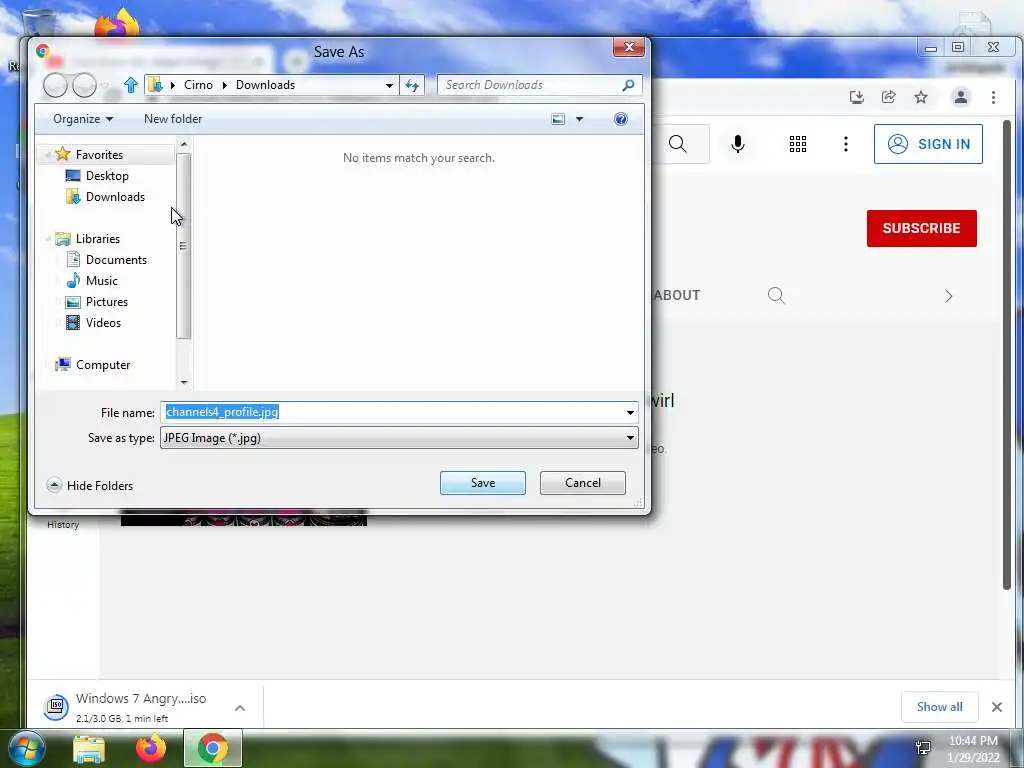The image size is (1024, 768).
Task: Click navigation pane scroll up arrow
Action: [x=184, y=144]
